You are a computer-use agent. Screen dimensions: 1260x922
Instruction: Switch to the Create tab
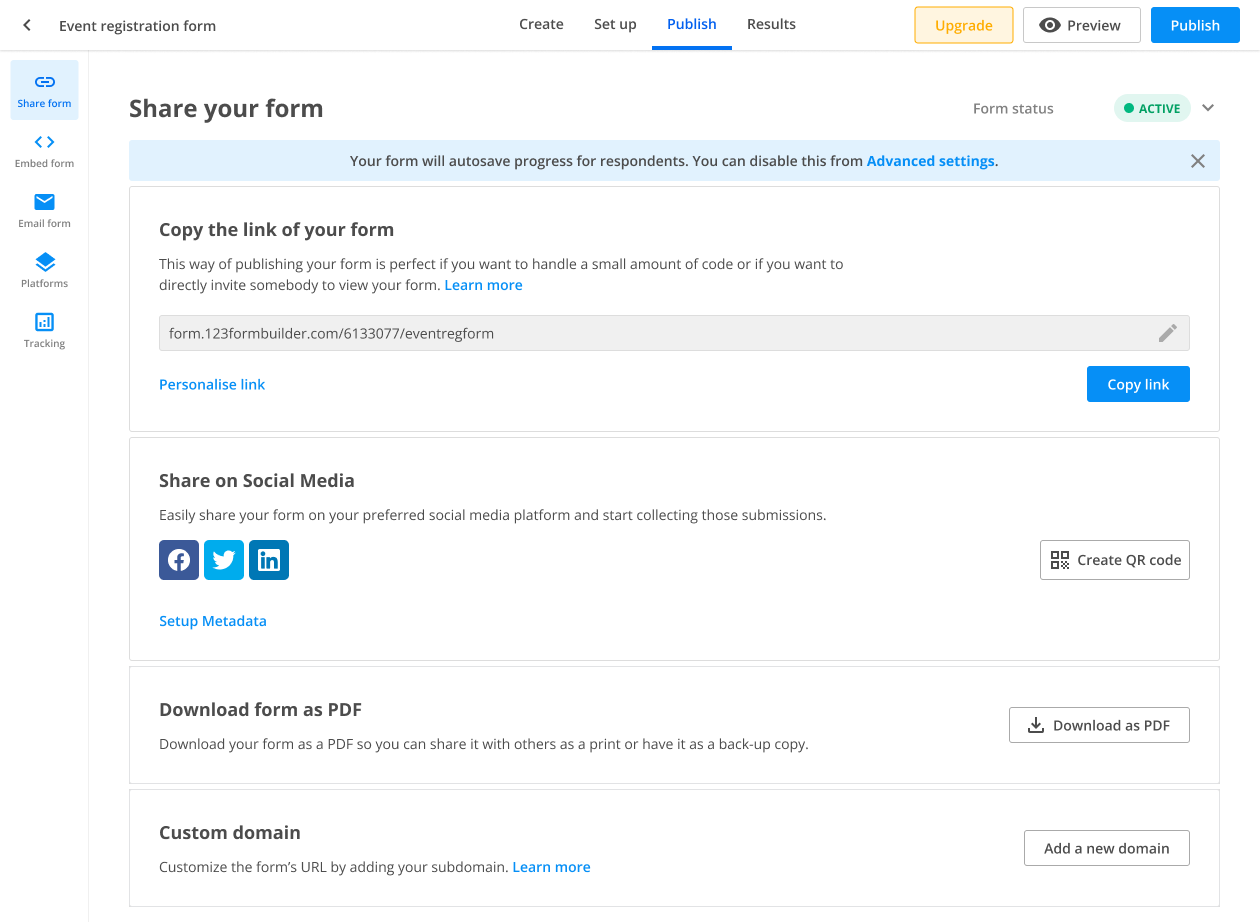[541, 24]
